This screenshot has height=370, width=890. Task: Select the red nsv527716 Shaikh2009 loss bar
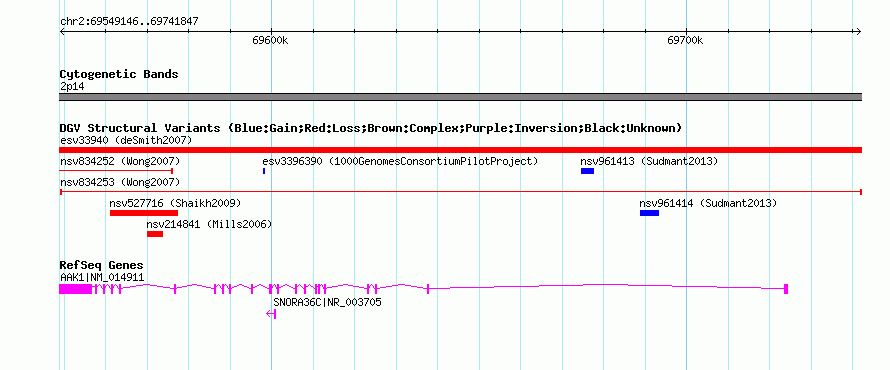tap(144, 213)
